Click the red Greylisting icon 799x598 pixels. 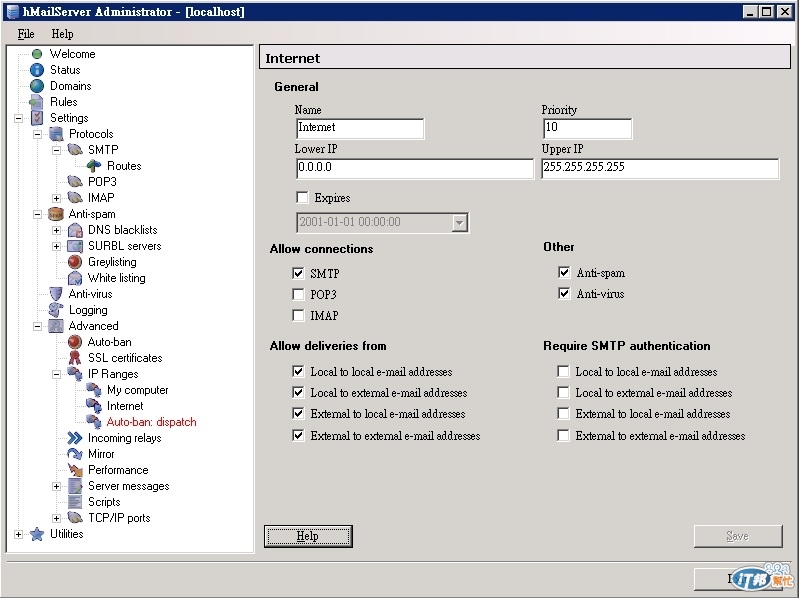pos(75,262)
